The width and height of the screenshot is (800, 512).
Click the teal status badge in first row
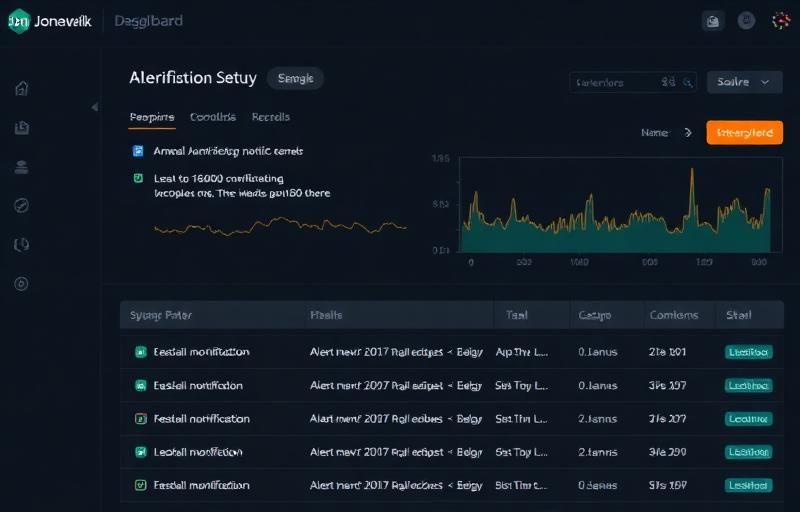click(x=748, y=352)
